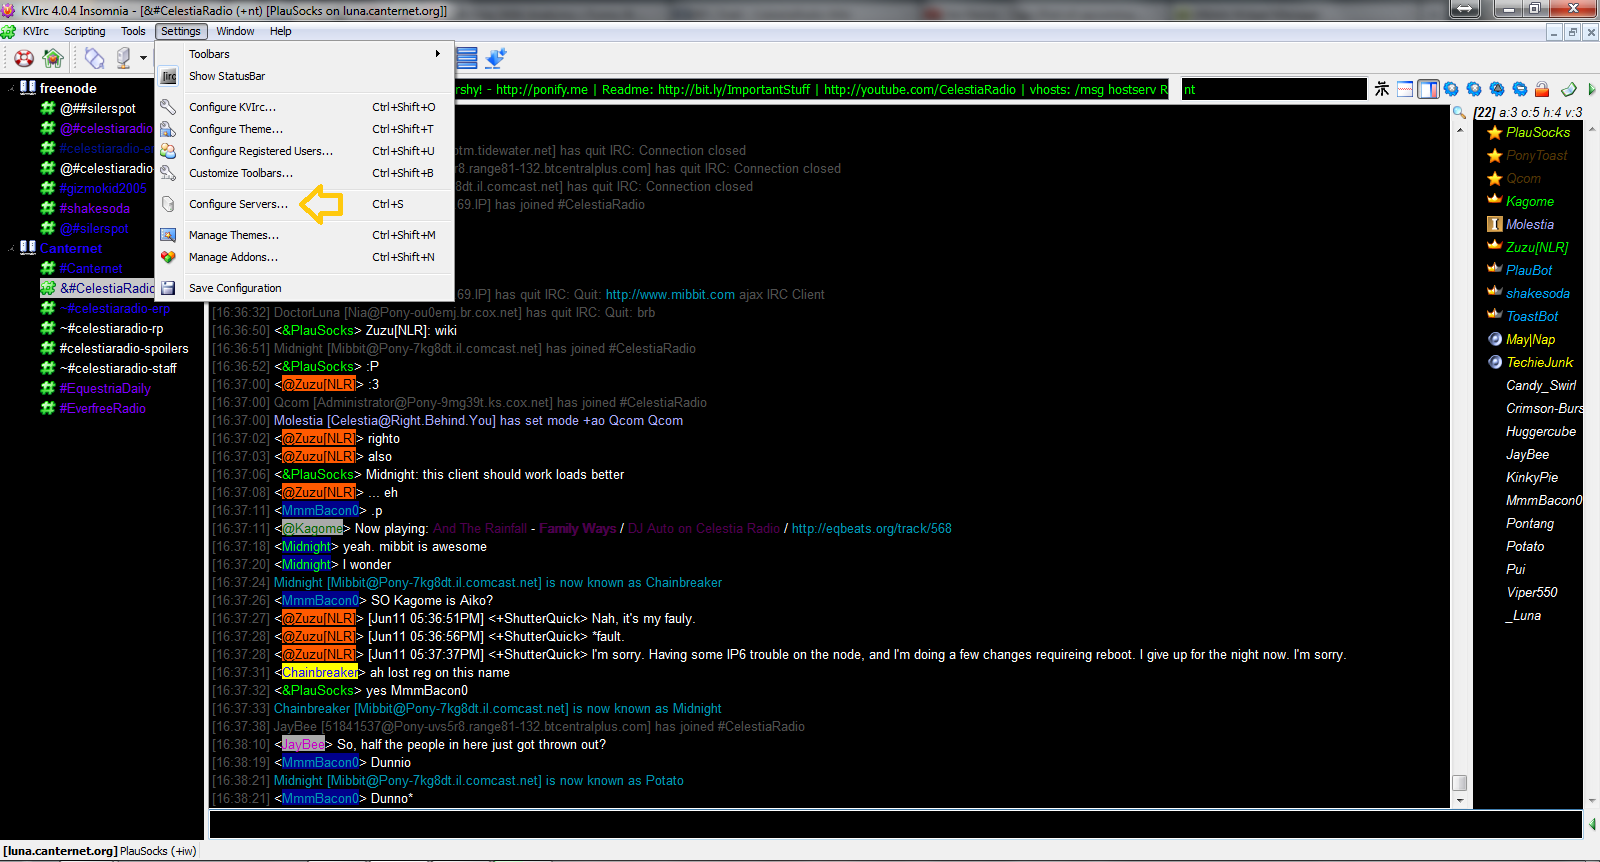Screen dimensions: 1600x862
Task: Click the Registered Users icon in menu
Action: pos(169,151)
